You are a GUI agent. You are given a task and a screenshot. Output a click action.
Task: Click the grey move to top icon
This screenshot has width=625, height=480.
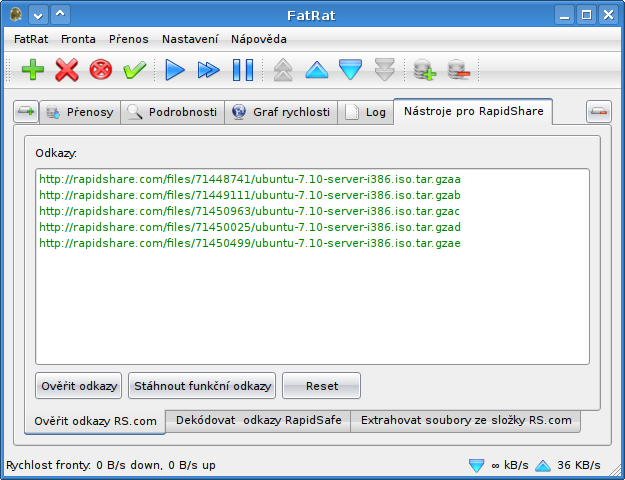283,70
